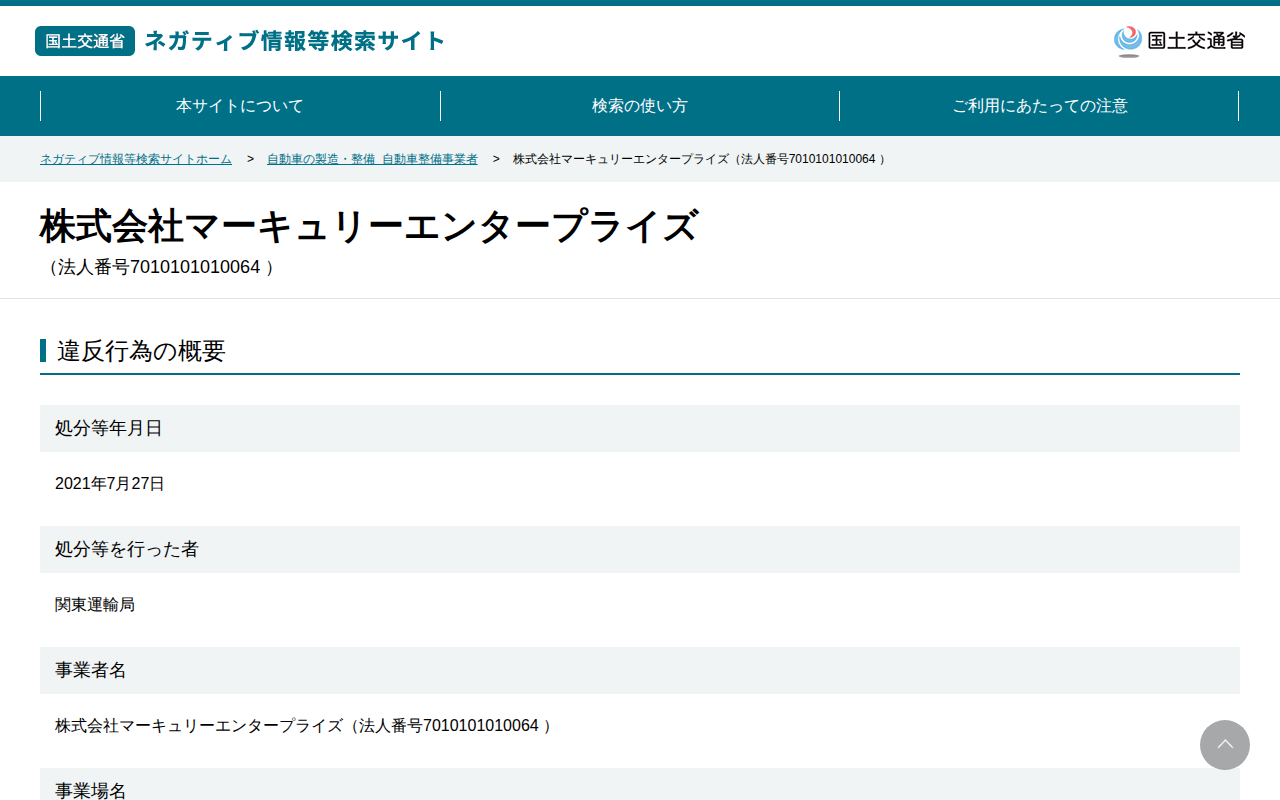Click the 違反行為の概要 section heading

click(141, 351)
